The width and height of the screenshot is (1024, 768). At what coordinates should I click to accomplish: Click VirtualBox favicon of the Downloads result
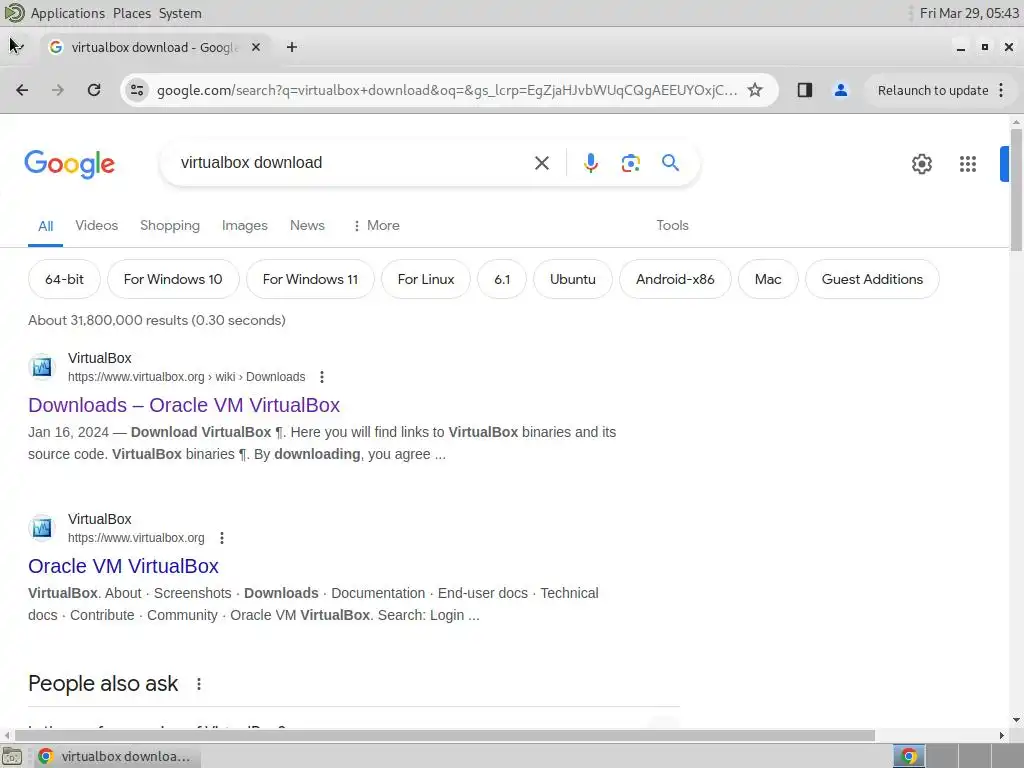pyautogui.click(x=42, y=367)
